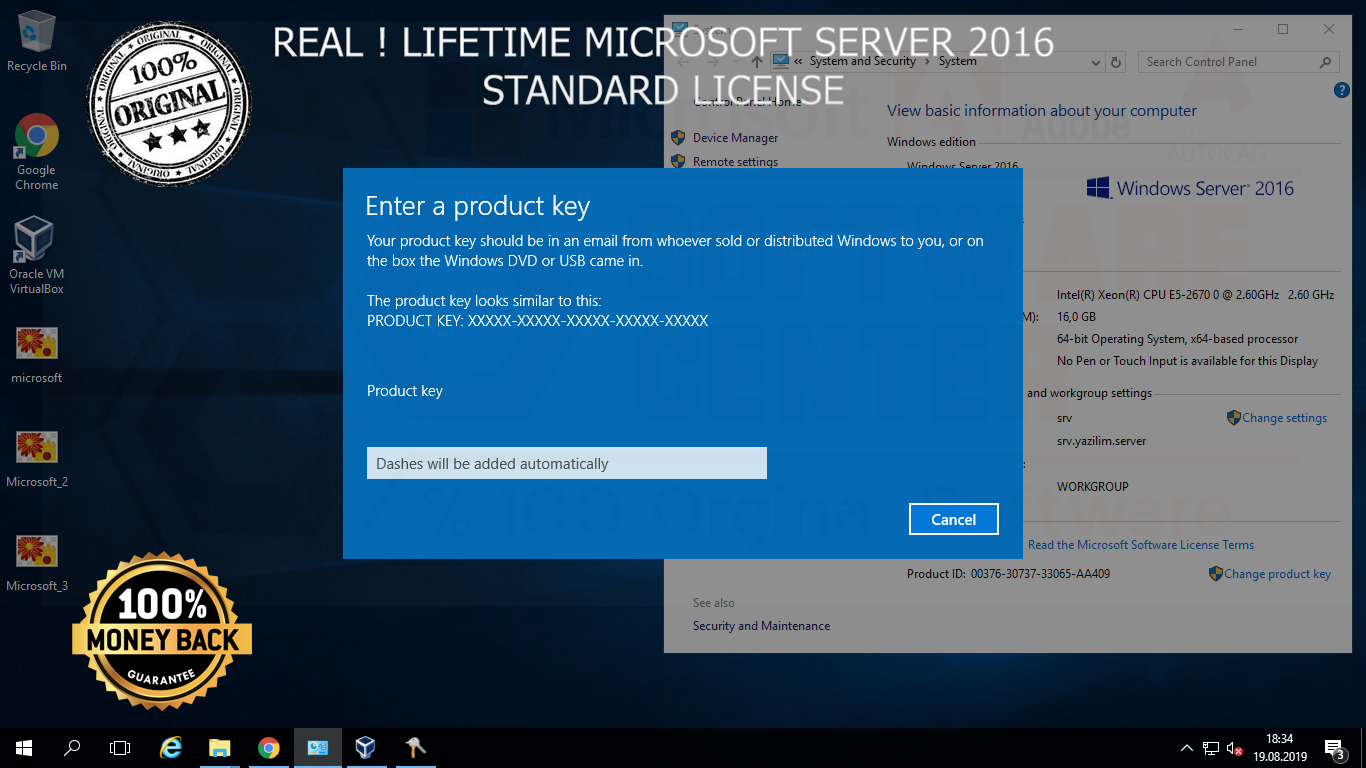This screenshot has height=768, width=1366.
Task: Open File Explorer from the taskbar
Action: (x=220, y=747)
